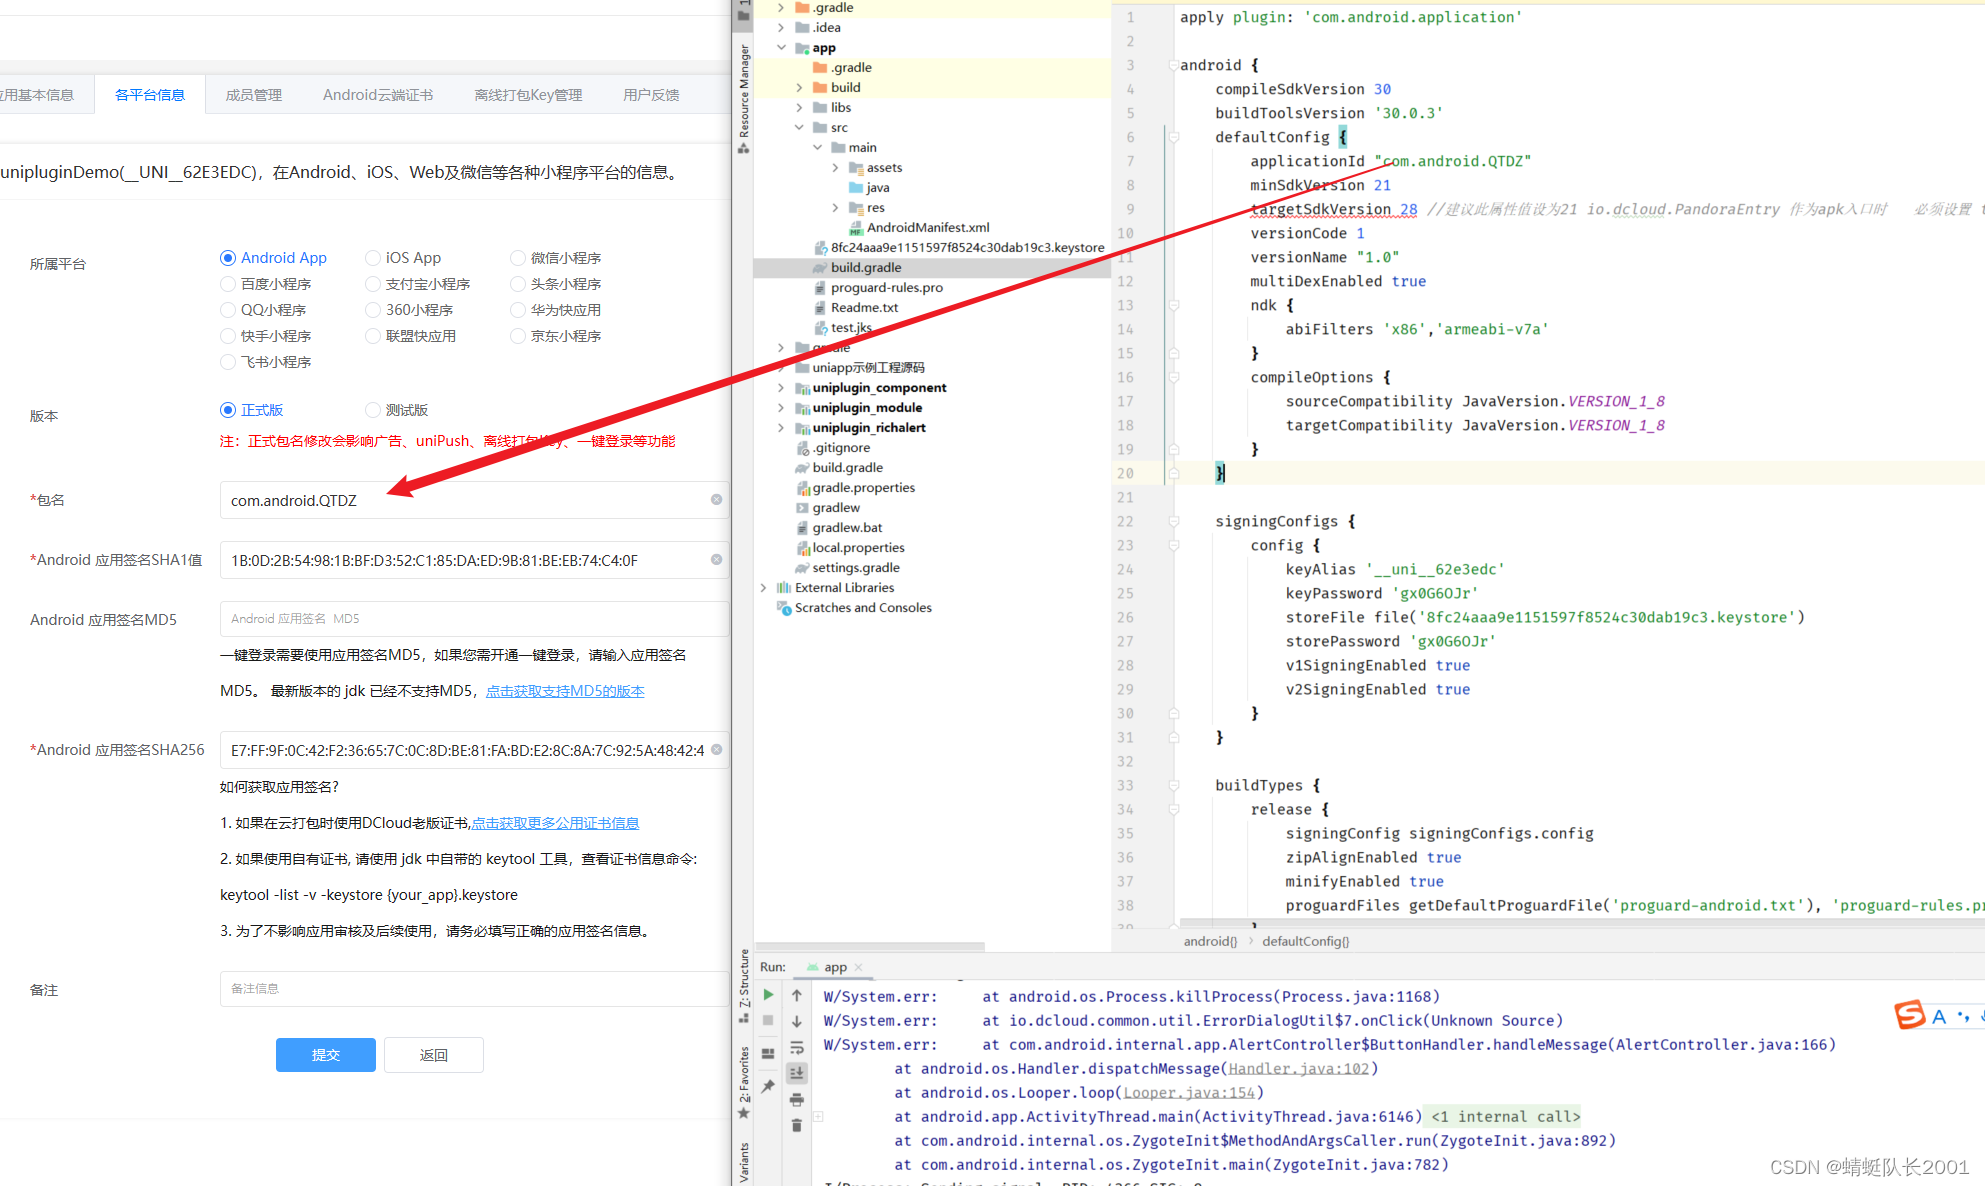Clear all Run console output with trash icon
This screenshot has height=1186, width=1985.
pyautogui.click(x=797, y=1125)
